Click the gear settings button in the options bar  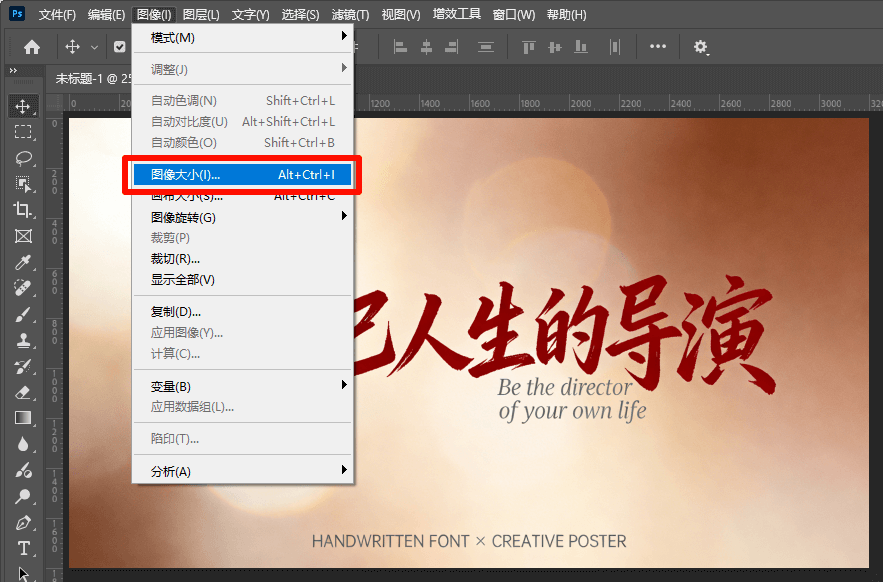click(x=699, y=46)
